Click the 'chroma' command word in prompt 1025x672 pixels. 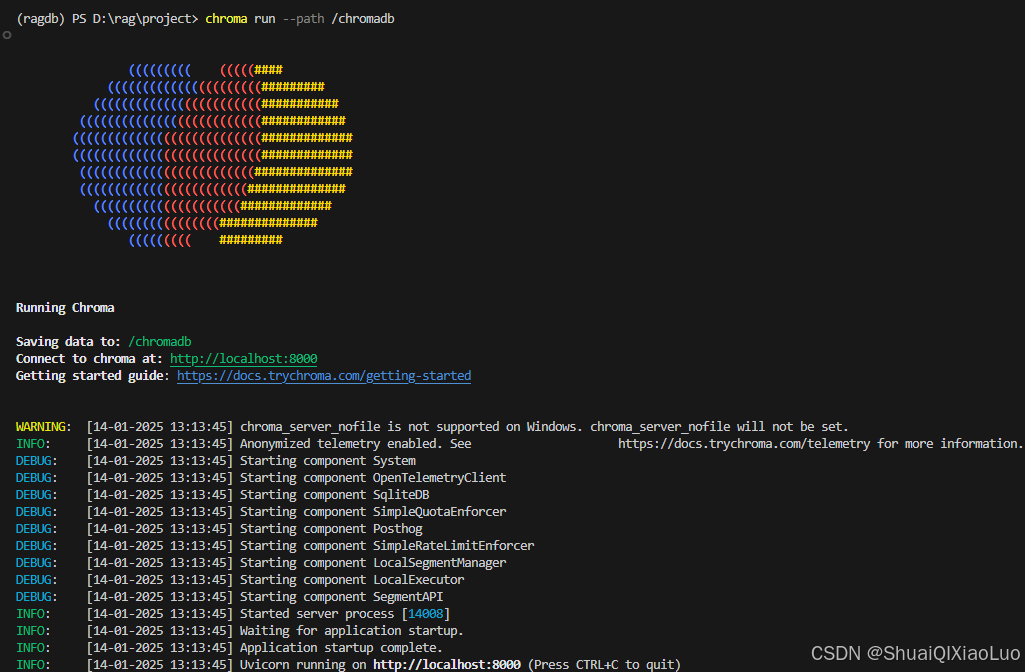pos(226,18)
